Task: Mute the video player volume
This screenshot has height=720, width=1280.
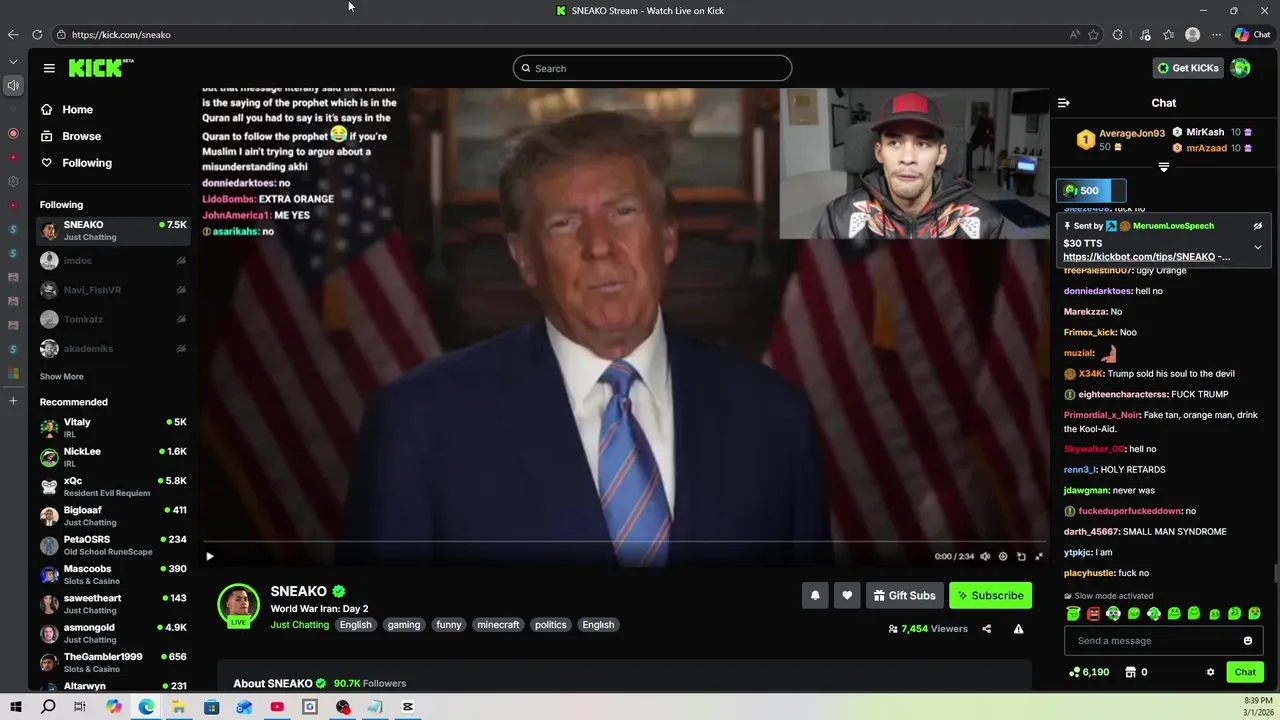Action: 985,557
